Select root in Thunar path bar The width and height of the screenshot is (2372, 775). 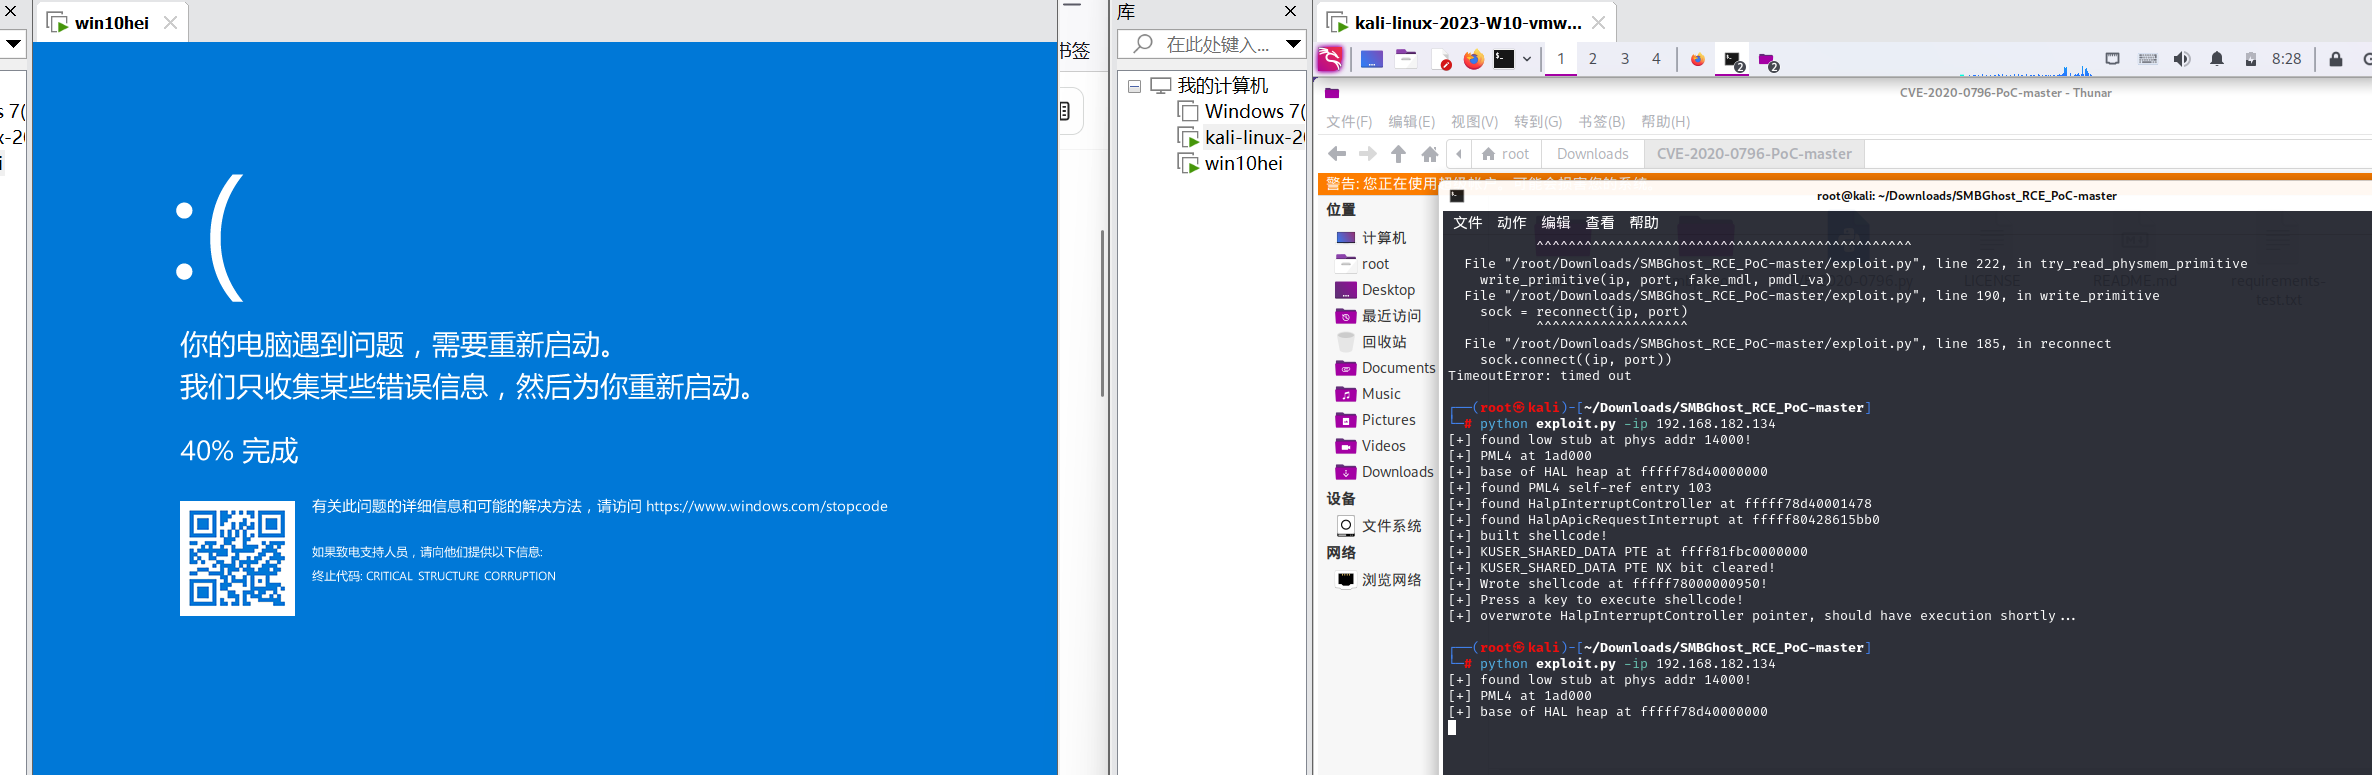[x=1505, y=154]
